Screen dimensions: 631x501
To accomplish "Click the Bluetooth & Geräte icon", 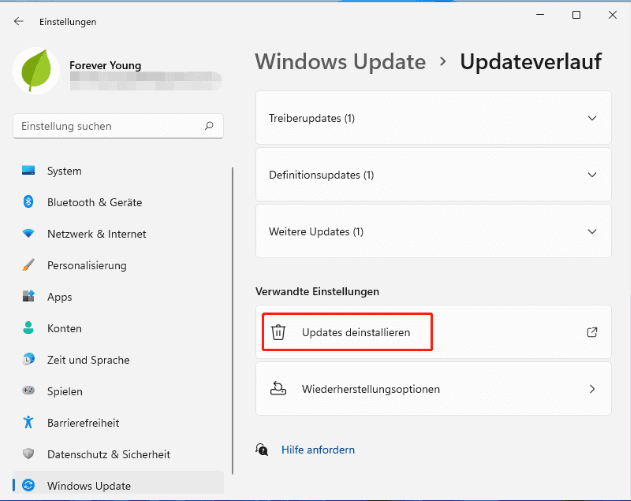I will 28,202.
